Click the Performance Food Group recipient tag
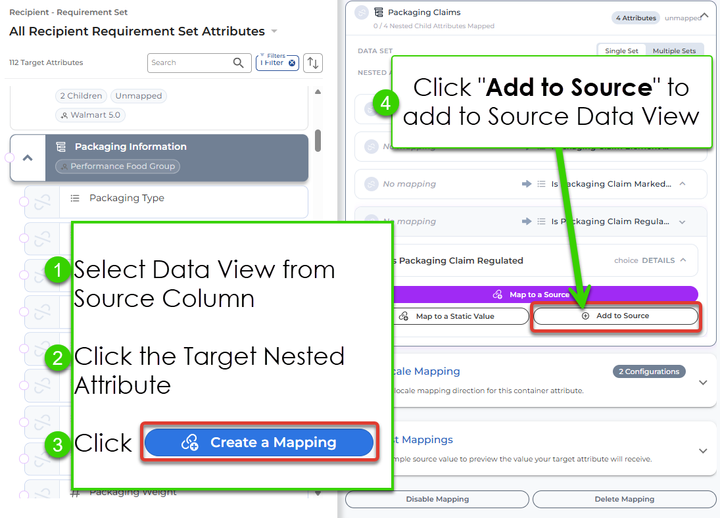Viewport: 720px width, 518px height. click(118, 166)
